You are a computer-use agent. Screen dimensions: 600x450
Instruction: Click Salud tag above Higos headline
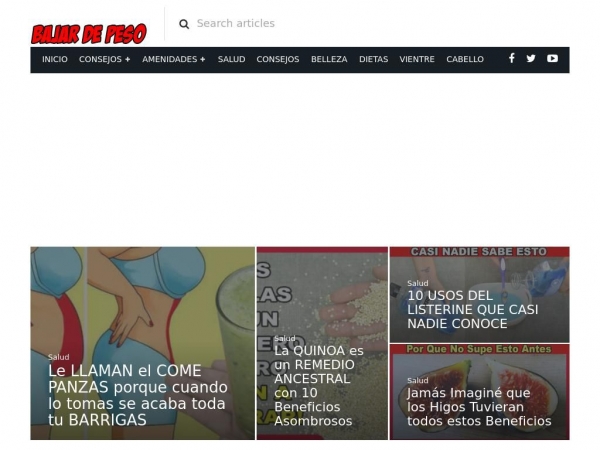(417, 380)
